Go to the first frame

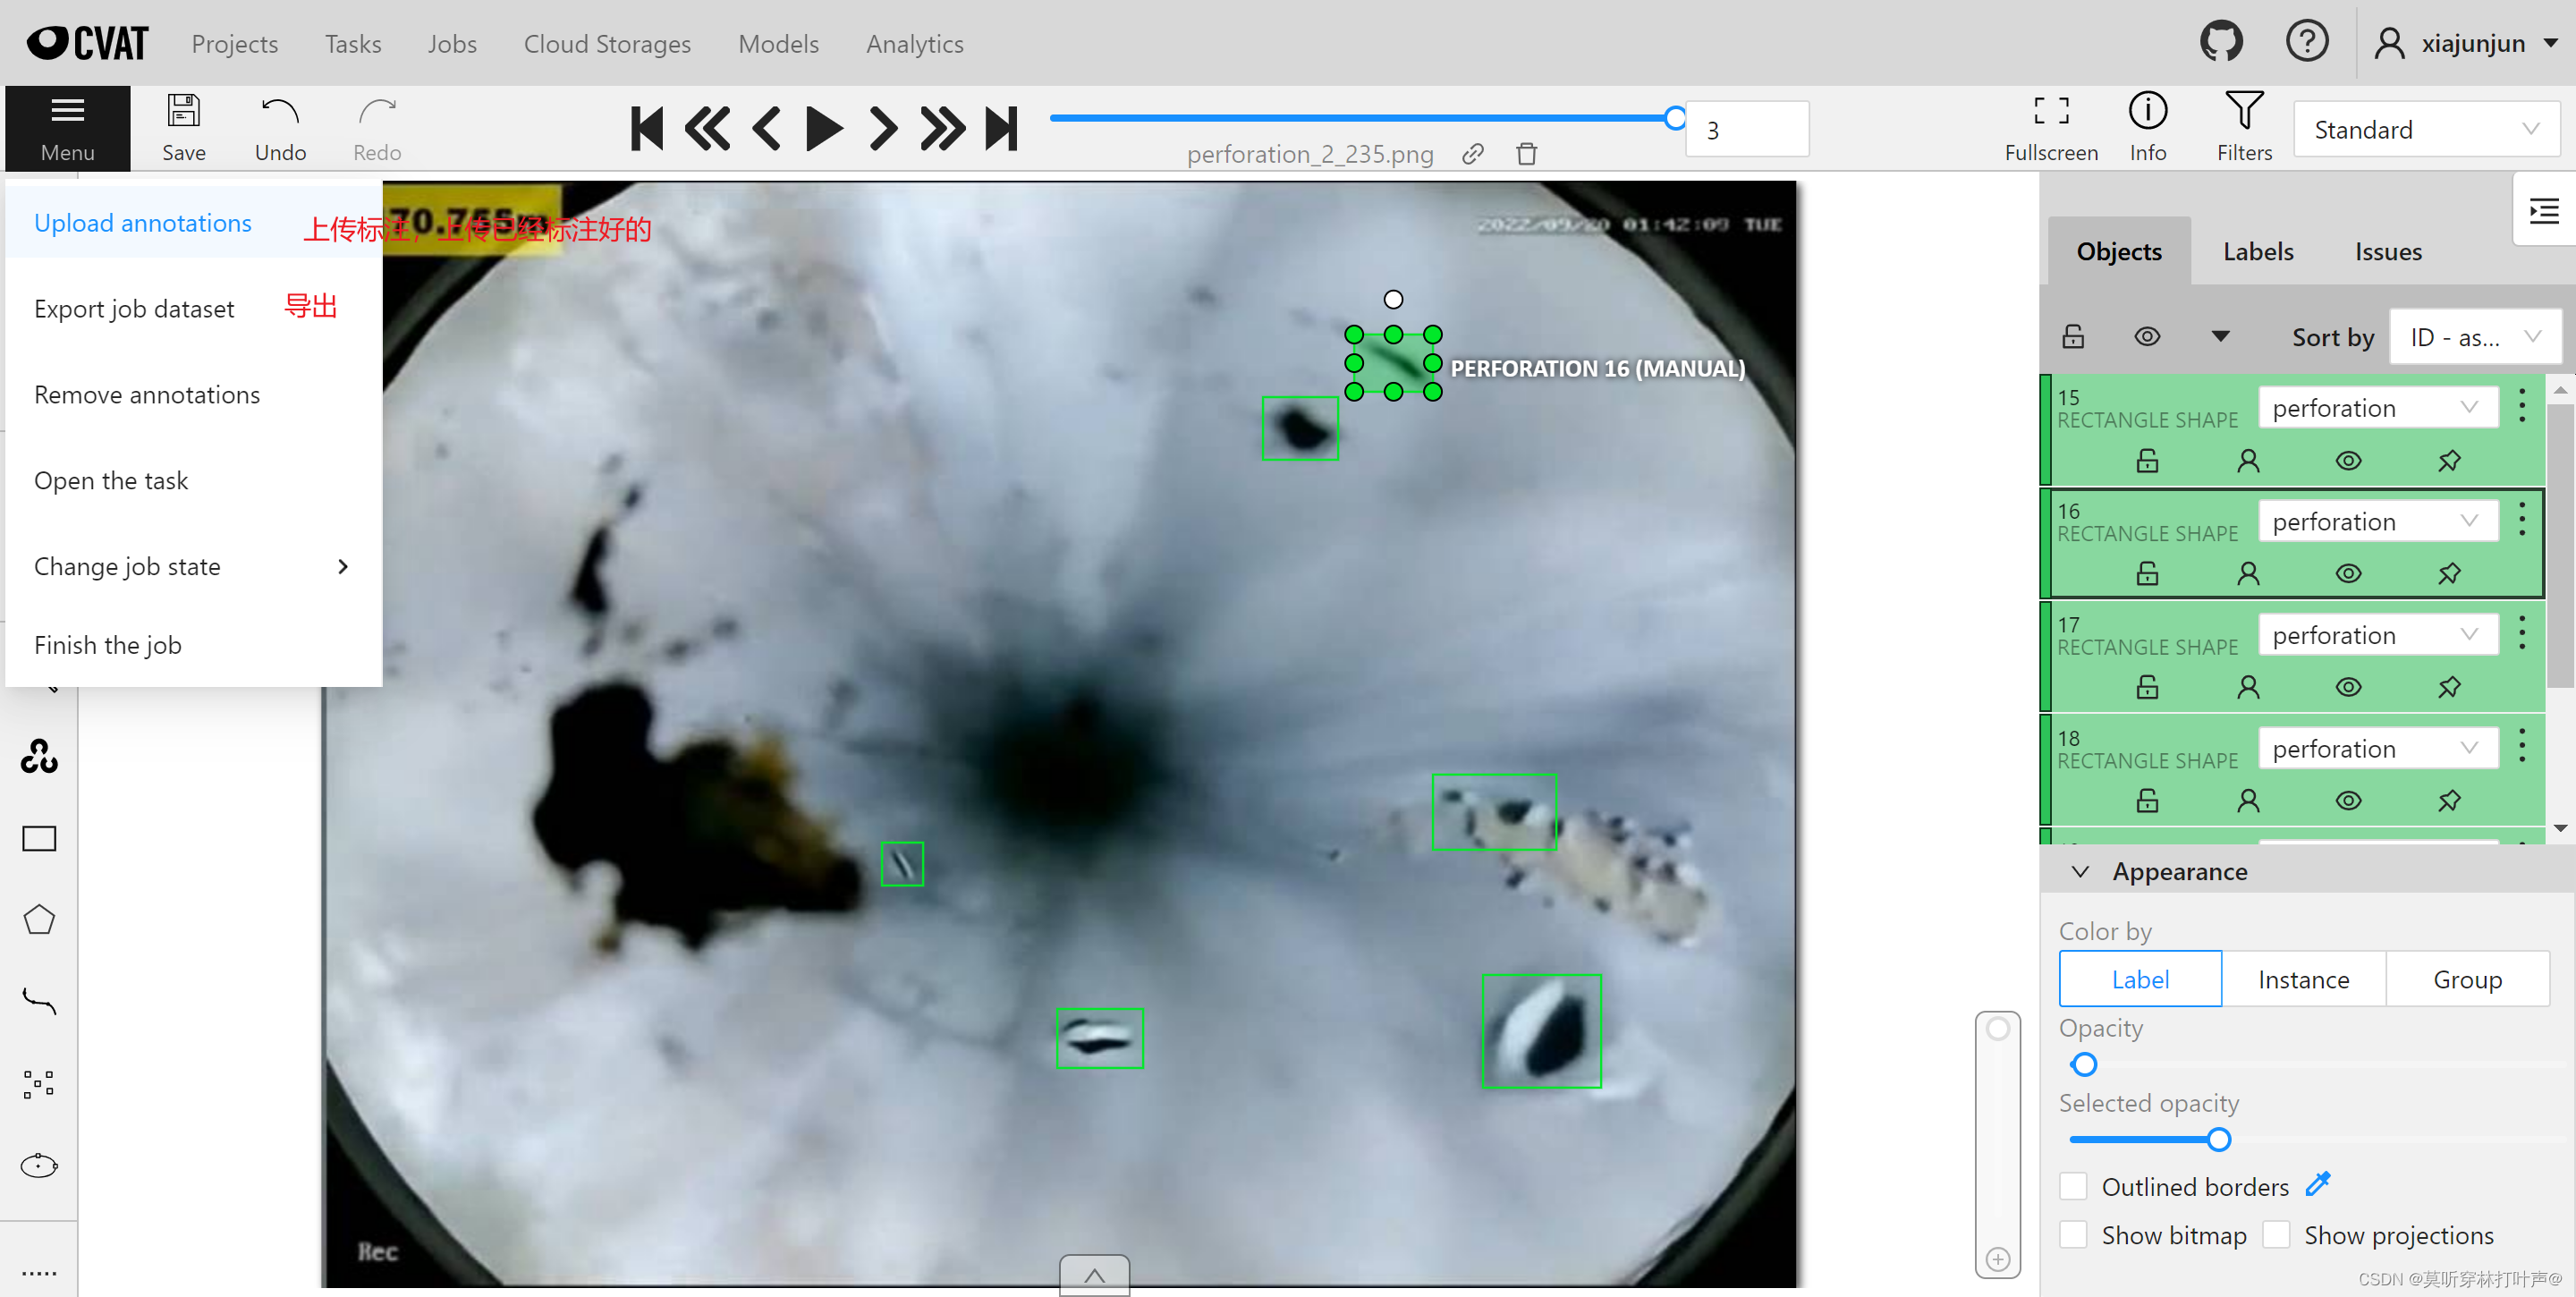click(647, 129)
